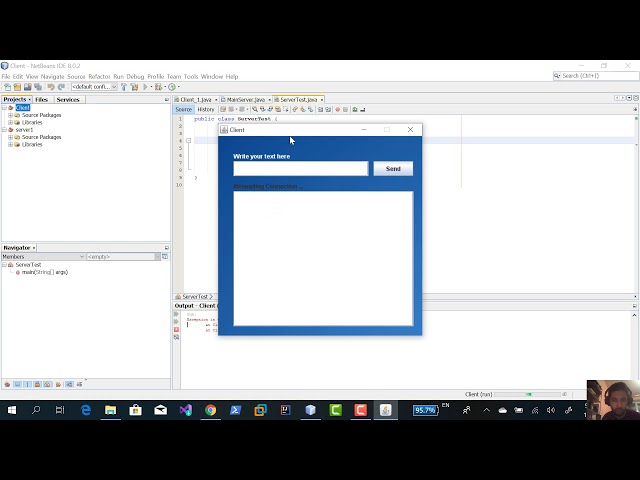Click the New File toolbar icon
Screen dimensions: 640x480
7,87
